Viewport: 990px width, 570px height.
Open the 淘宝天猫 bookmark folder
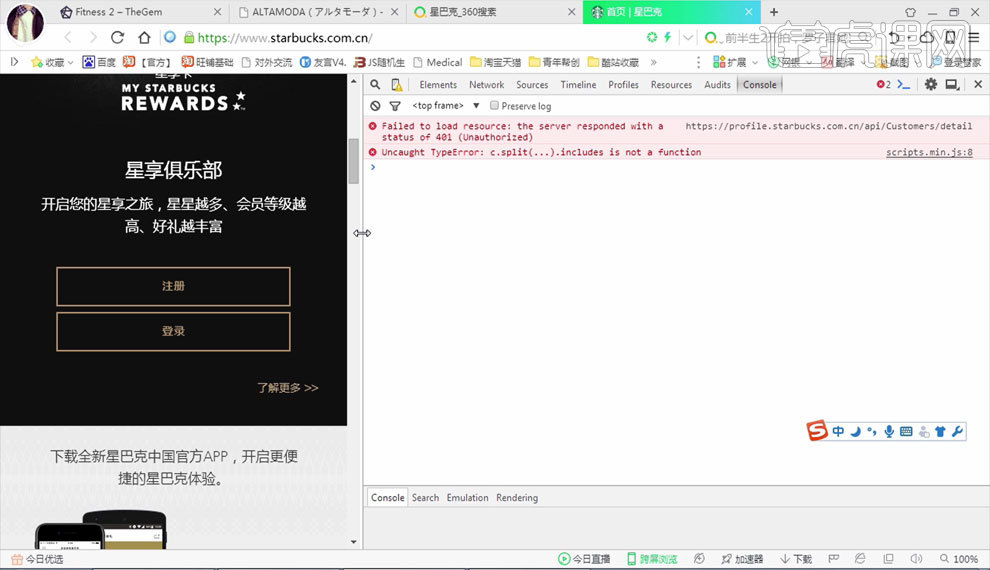click(495, 62)
